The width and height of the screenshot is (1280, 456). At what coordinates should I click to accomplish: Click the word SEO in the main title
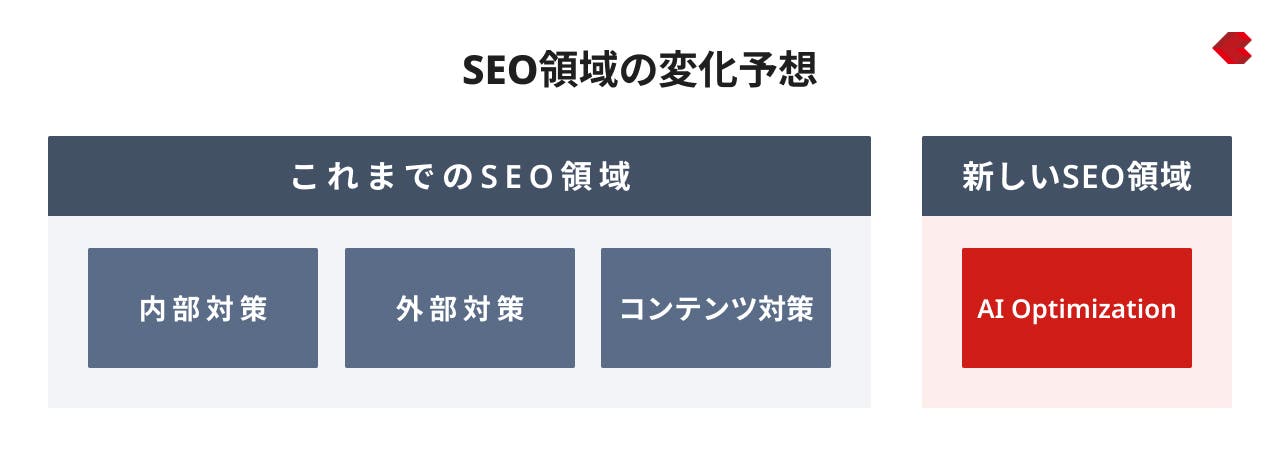pos(499,71)
